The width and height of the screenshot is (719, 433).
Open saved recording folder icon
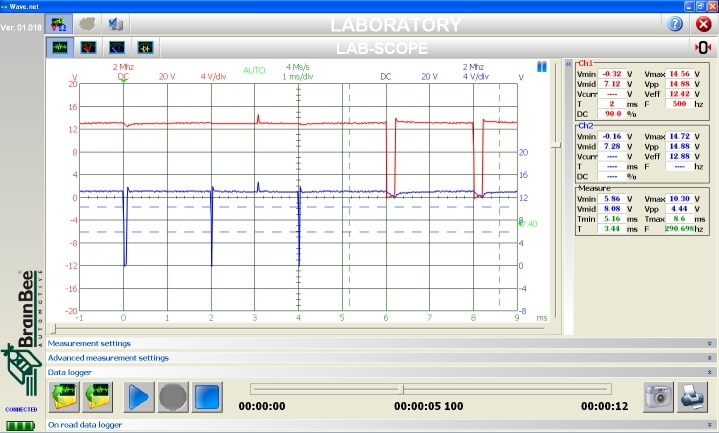64,397
